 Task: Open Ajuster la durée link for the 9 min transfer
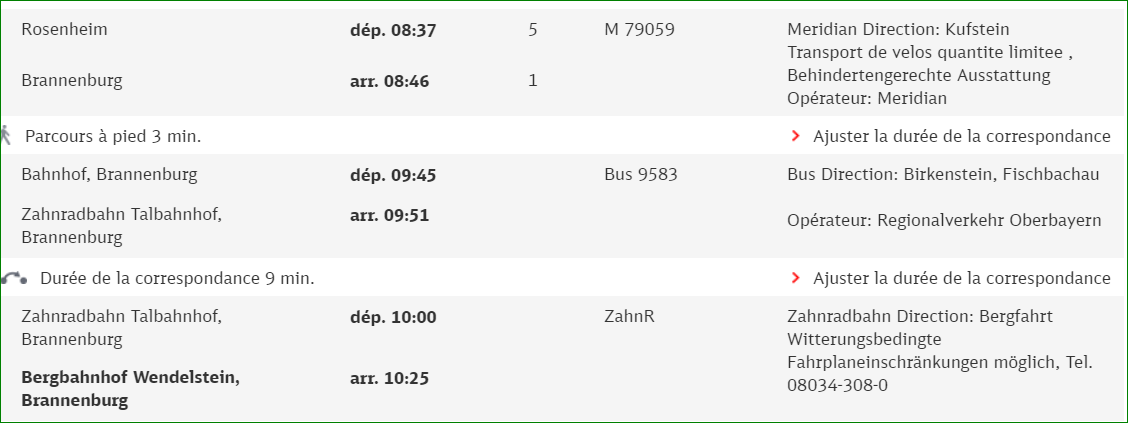coord(962,278)
